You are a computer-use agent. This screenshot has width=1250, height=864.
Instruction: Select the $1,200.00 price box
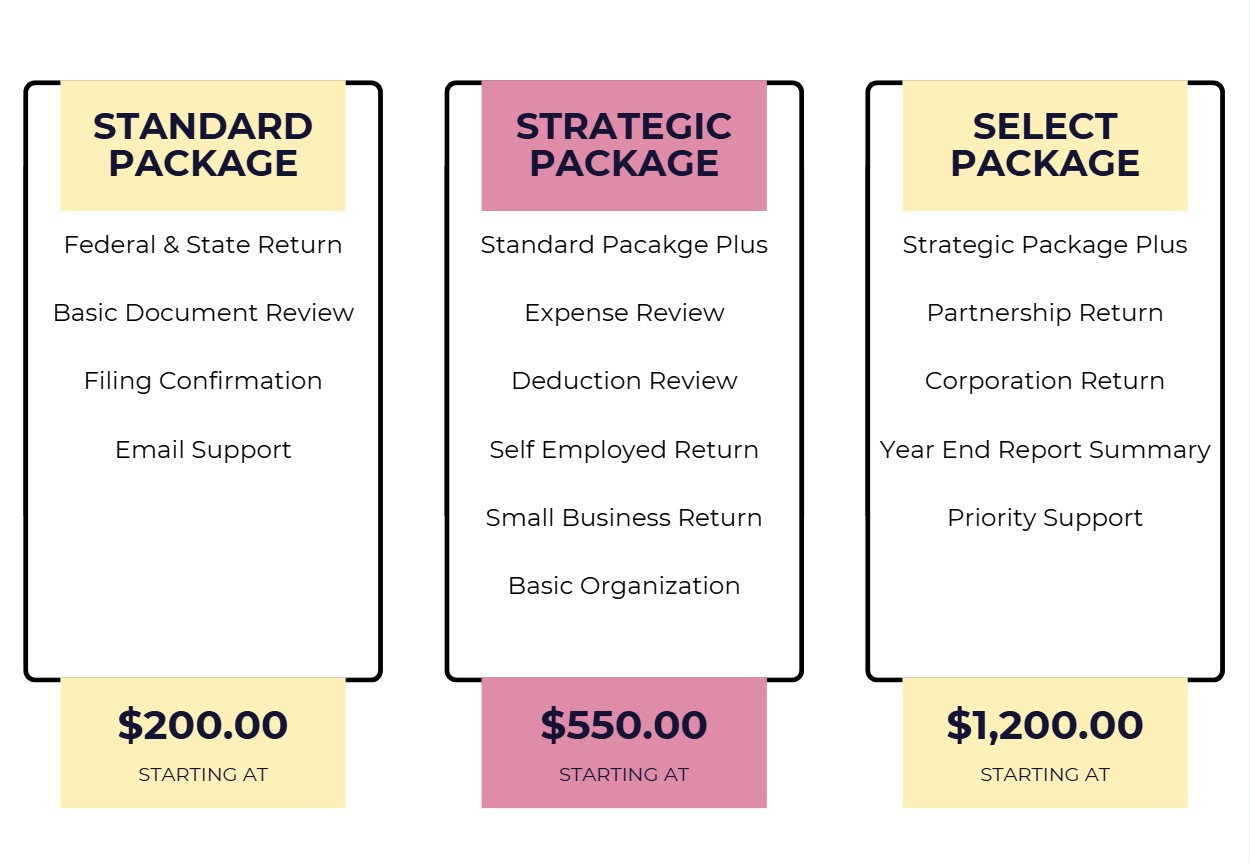[1045, 742]
